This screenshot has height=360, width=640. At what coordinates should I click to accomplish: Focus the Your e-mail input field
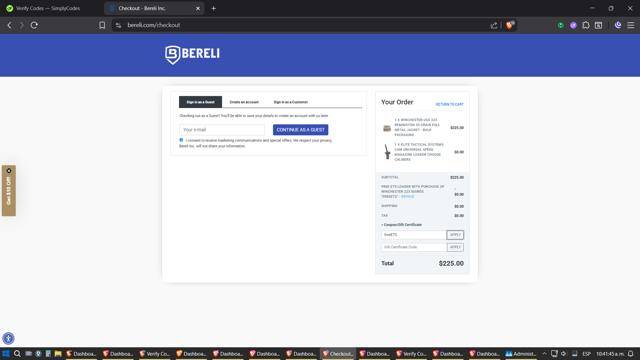pyautogui.click(x=222, y=130)
